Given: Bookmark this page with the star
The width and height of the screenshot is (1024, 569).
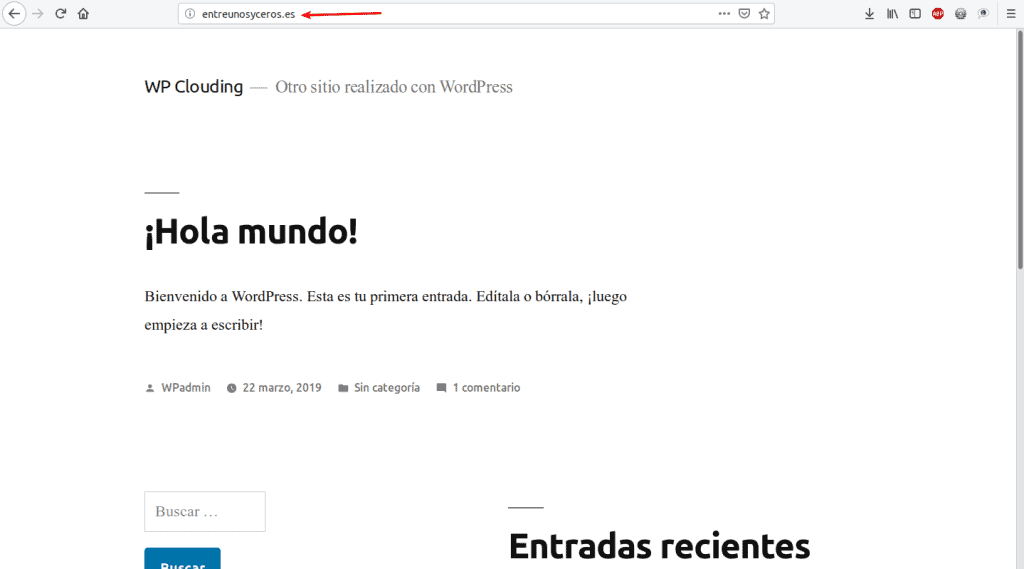Looking at the screenshot, I should 764,14.
